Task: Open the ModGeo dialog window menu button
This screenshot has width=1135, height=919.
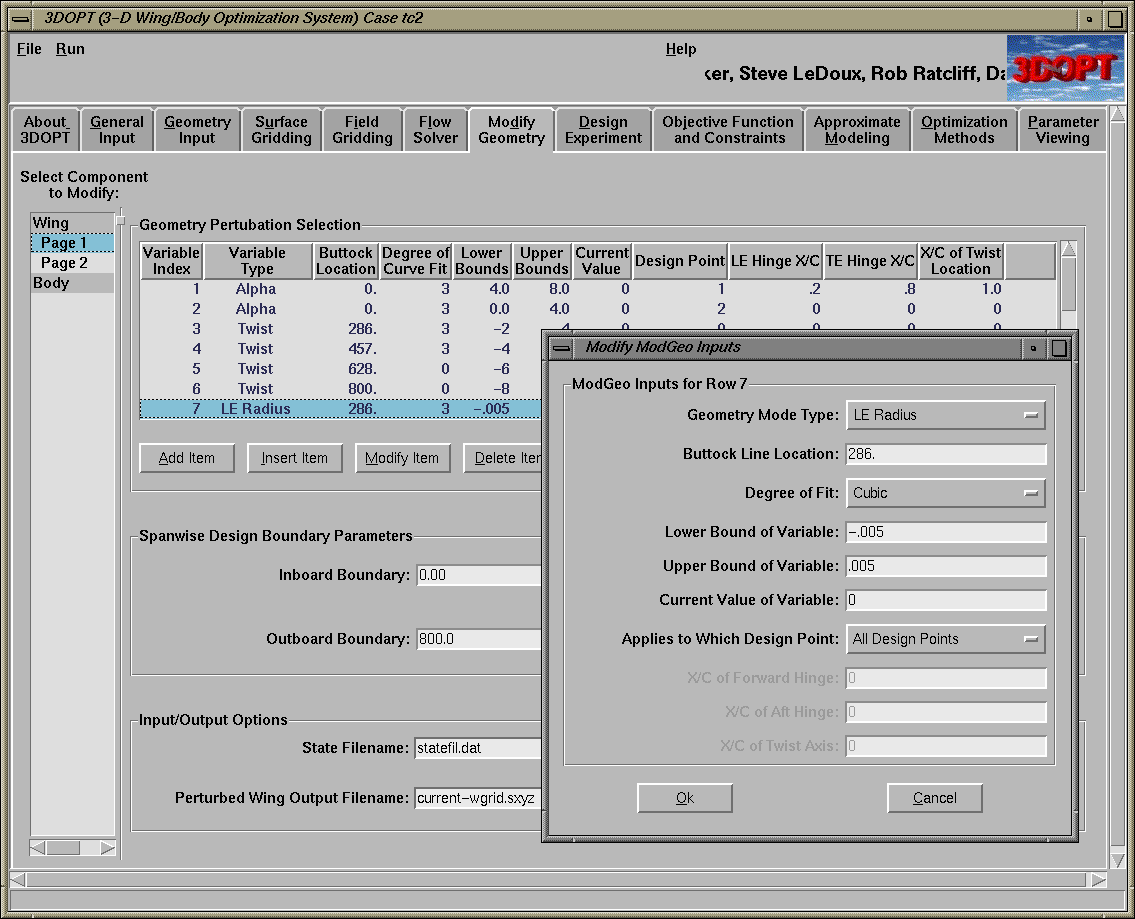Action: click(562, 348)
